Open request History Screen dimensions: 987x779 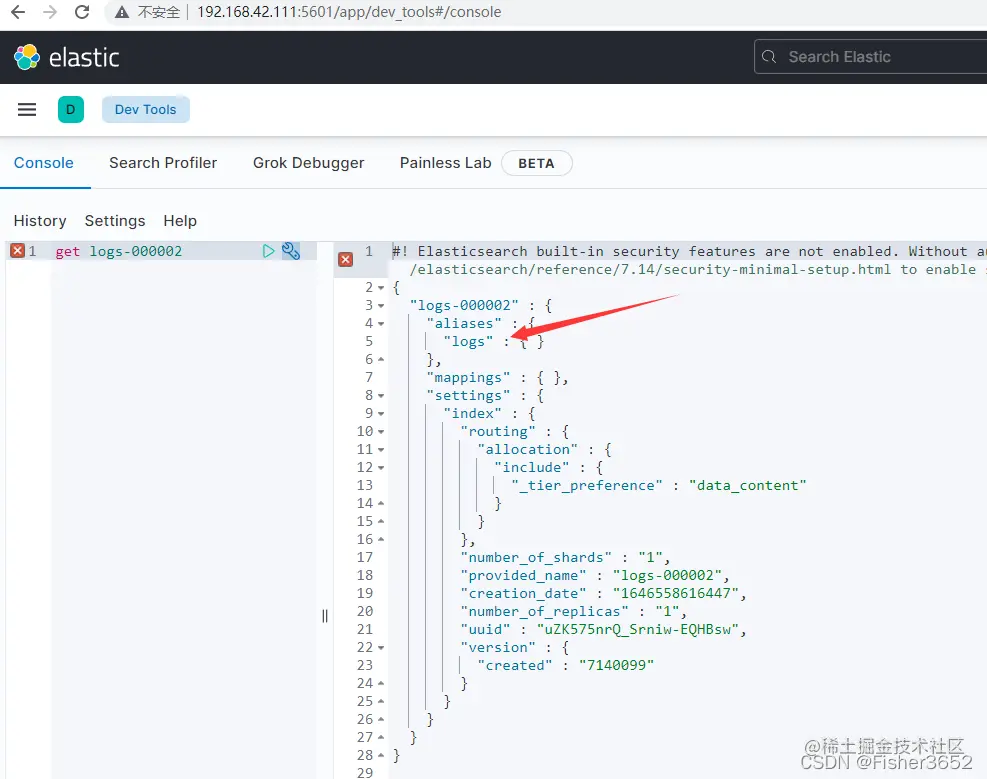tap(40, 221)
